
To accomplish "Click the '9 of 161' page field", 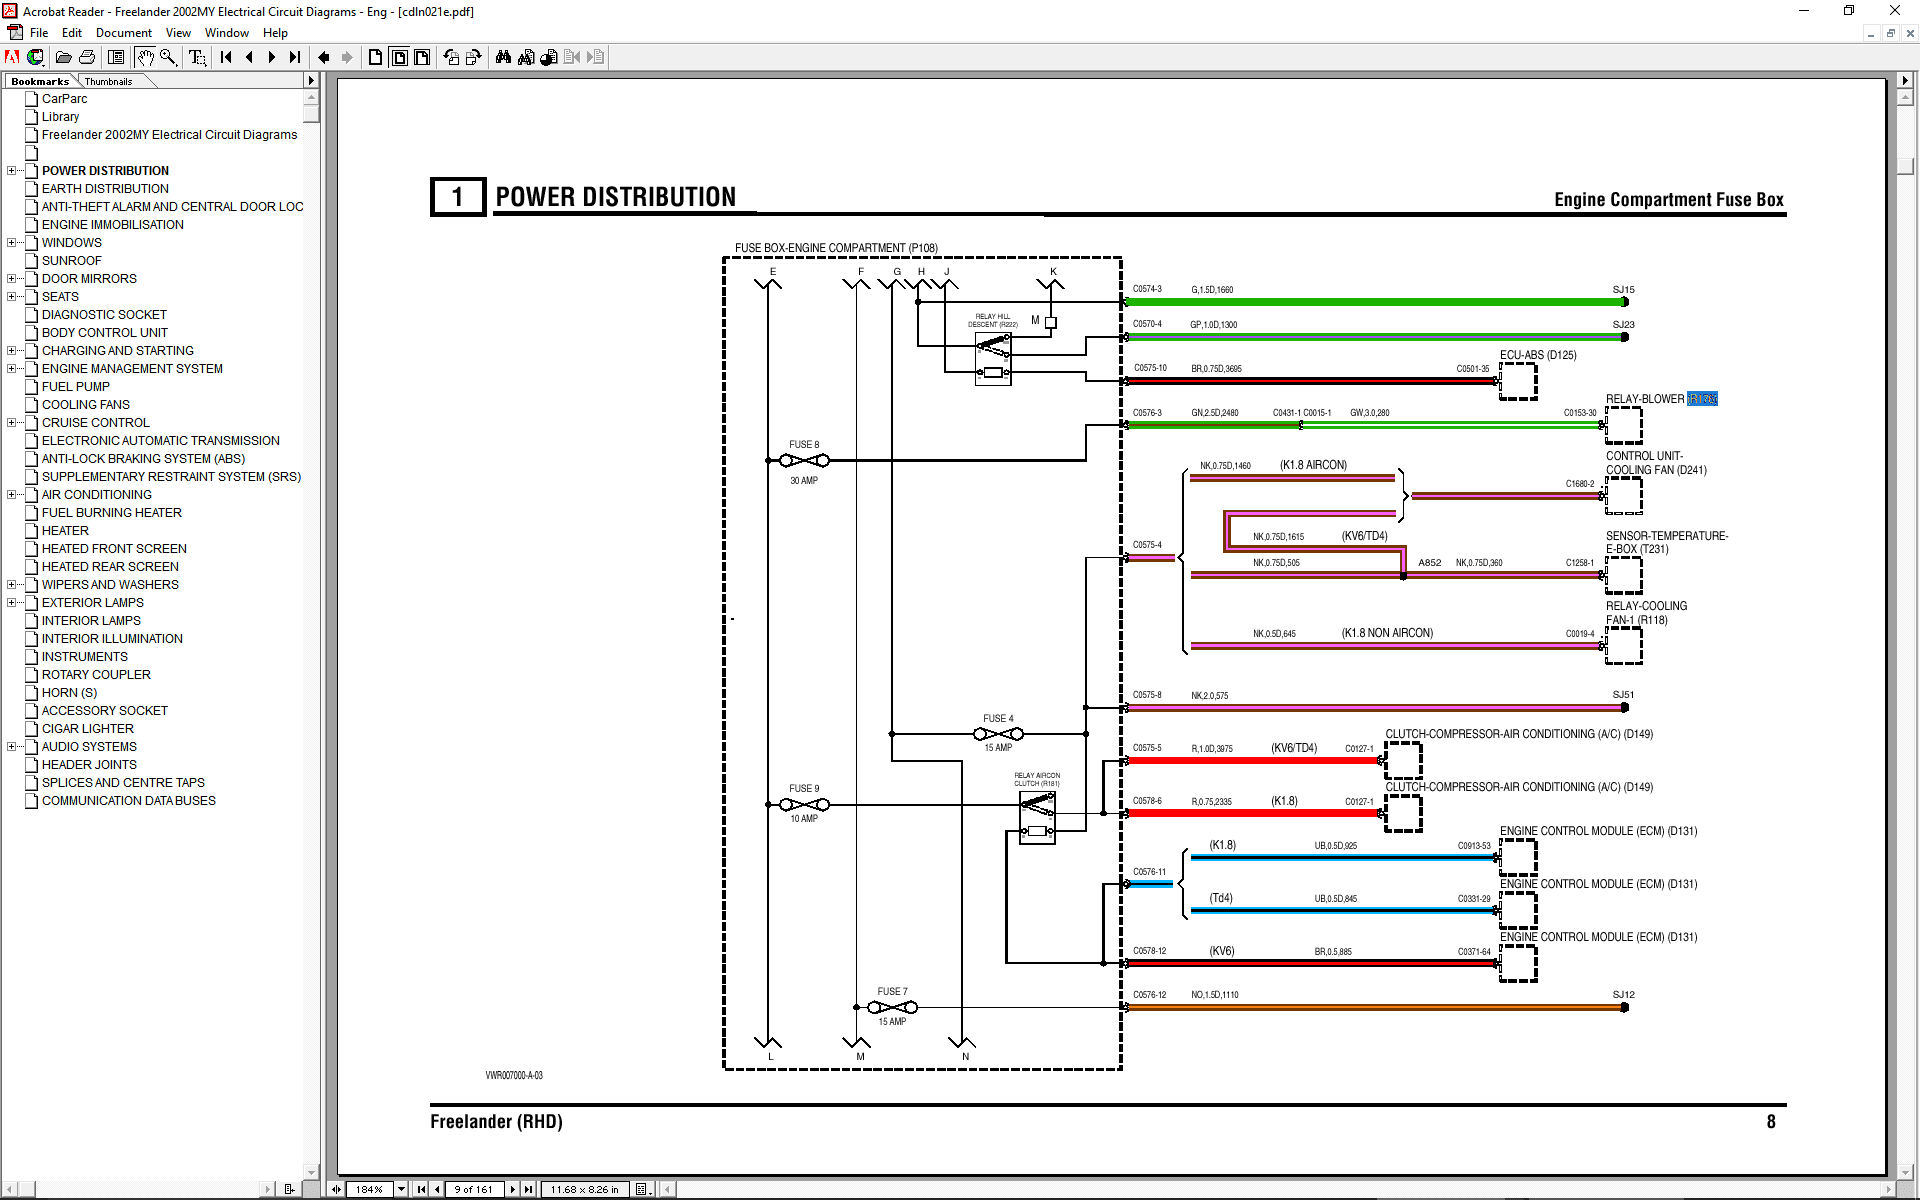I will (475, 1189).
